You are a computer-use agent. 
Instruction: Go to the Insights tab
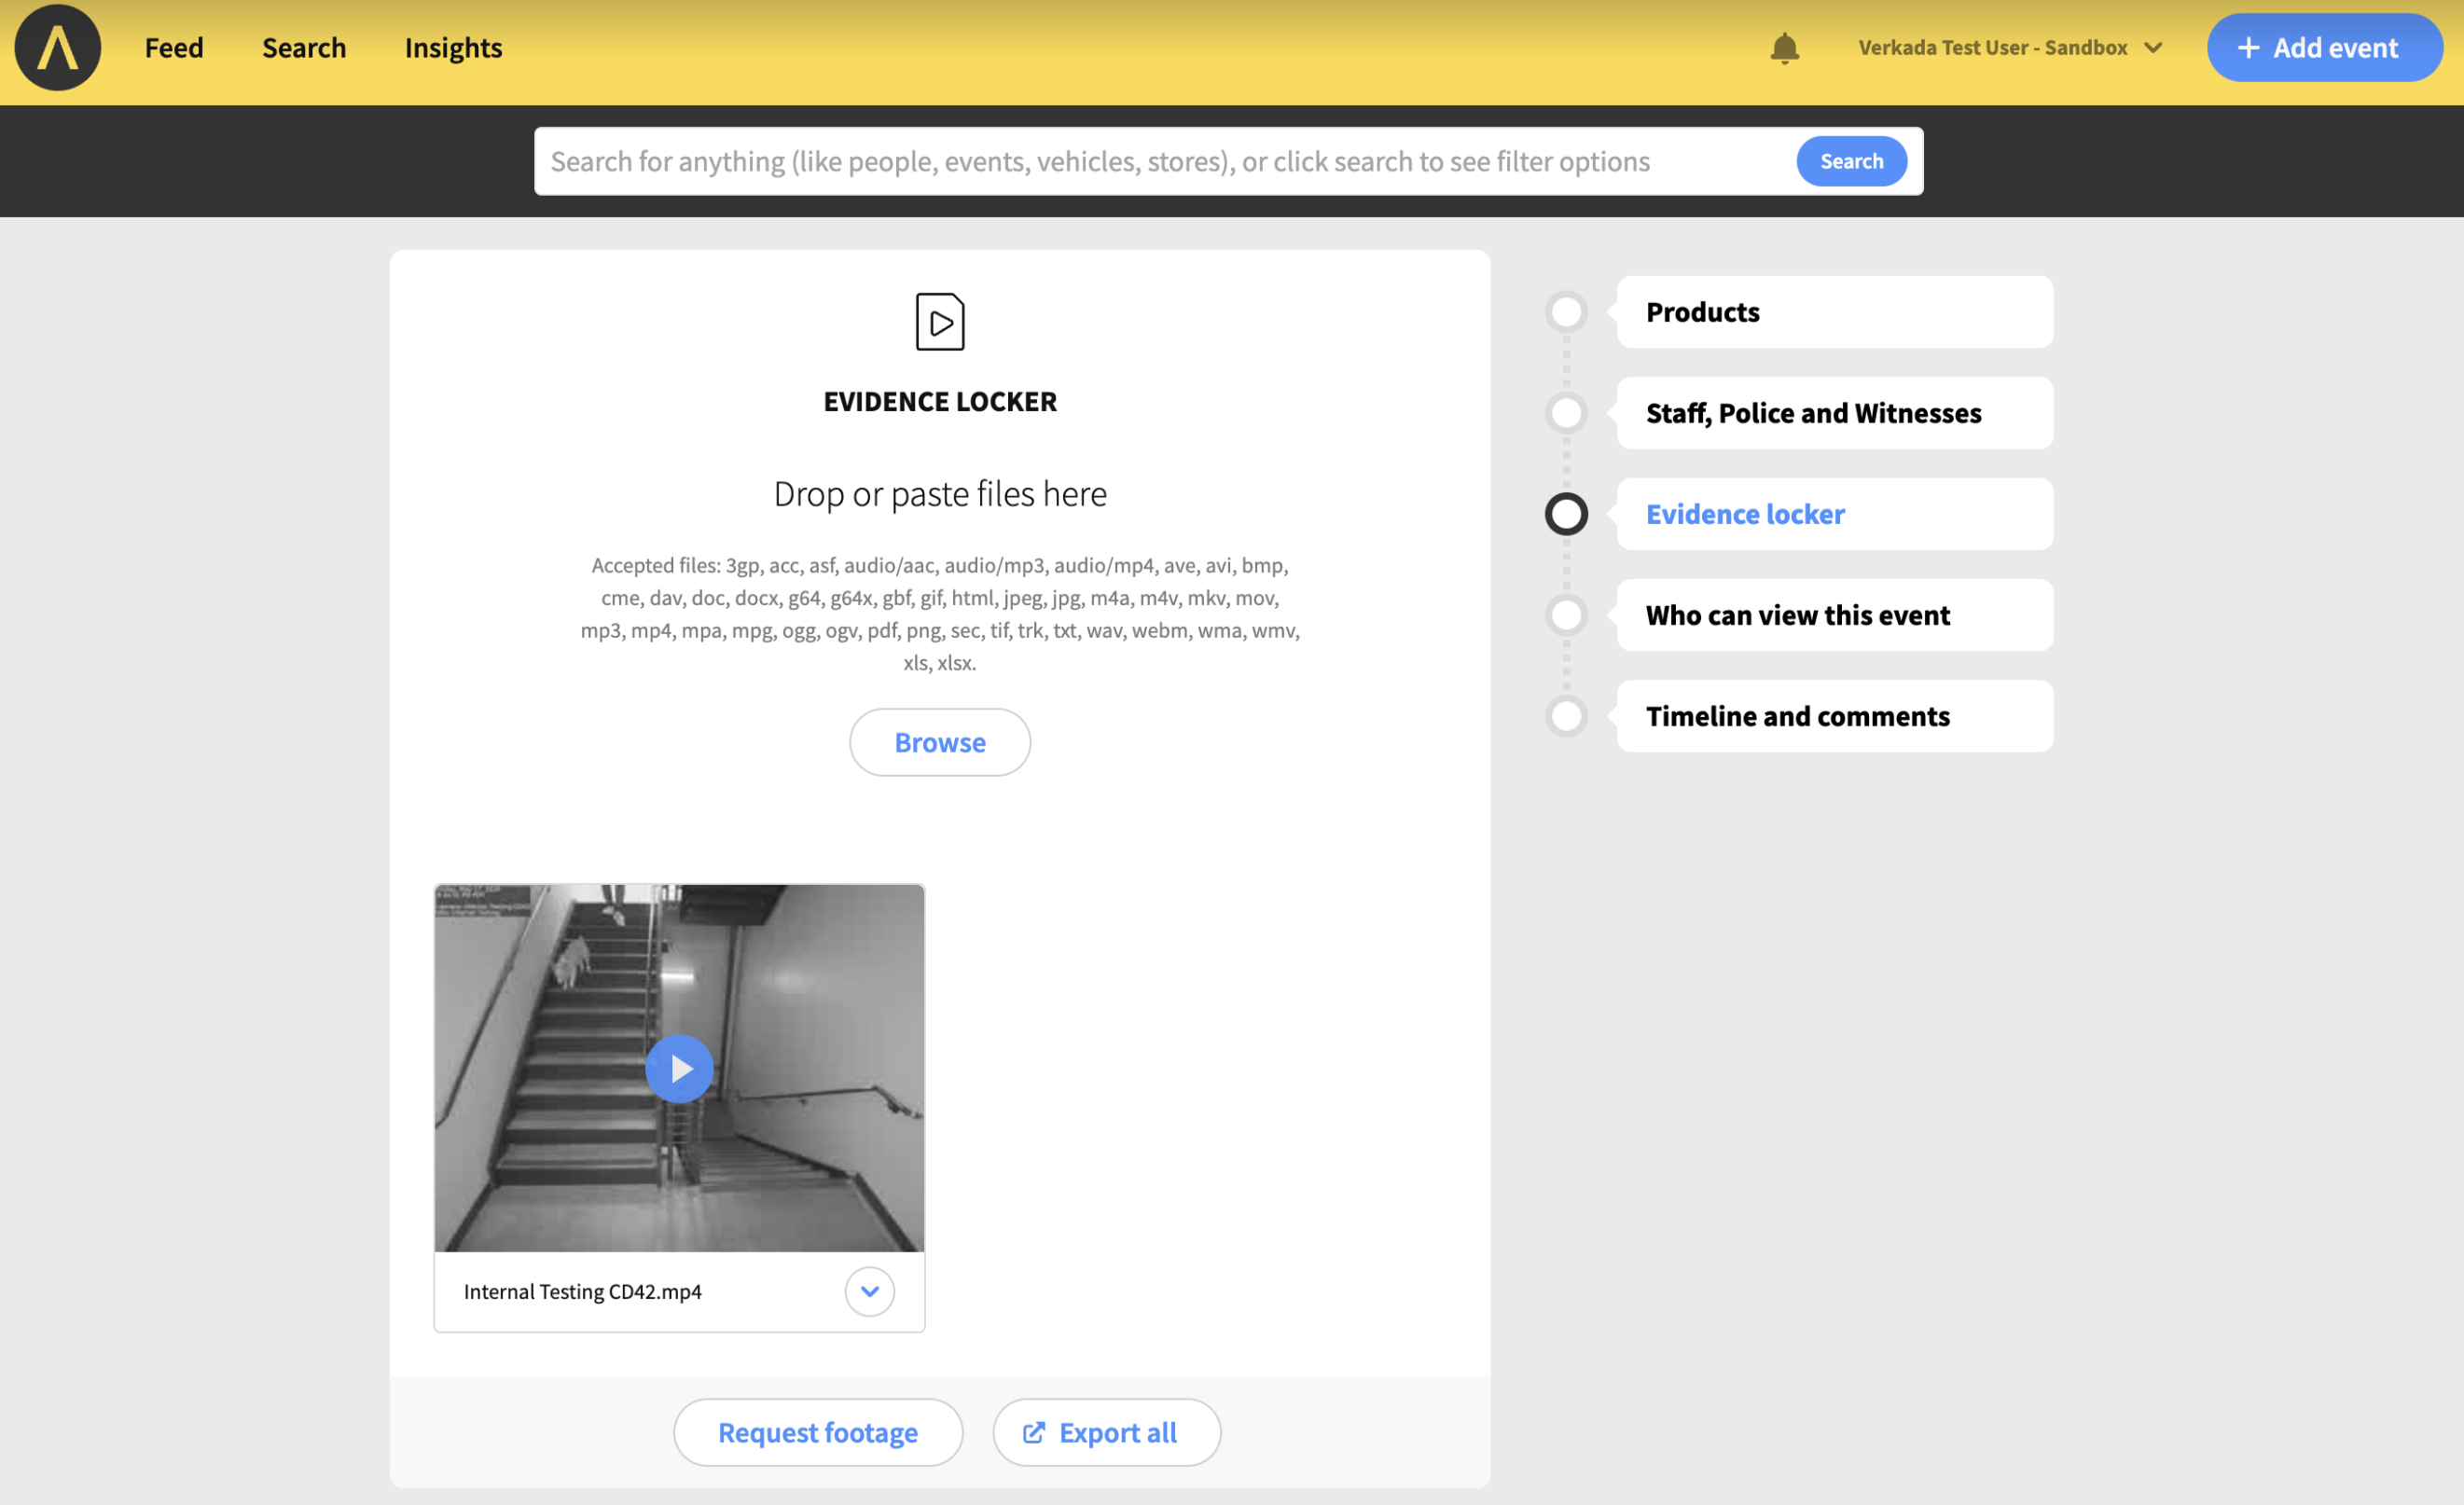[453, 48]
